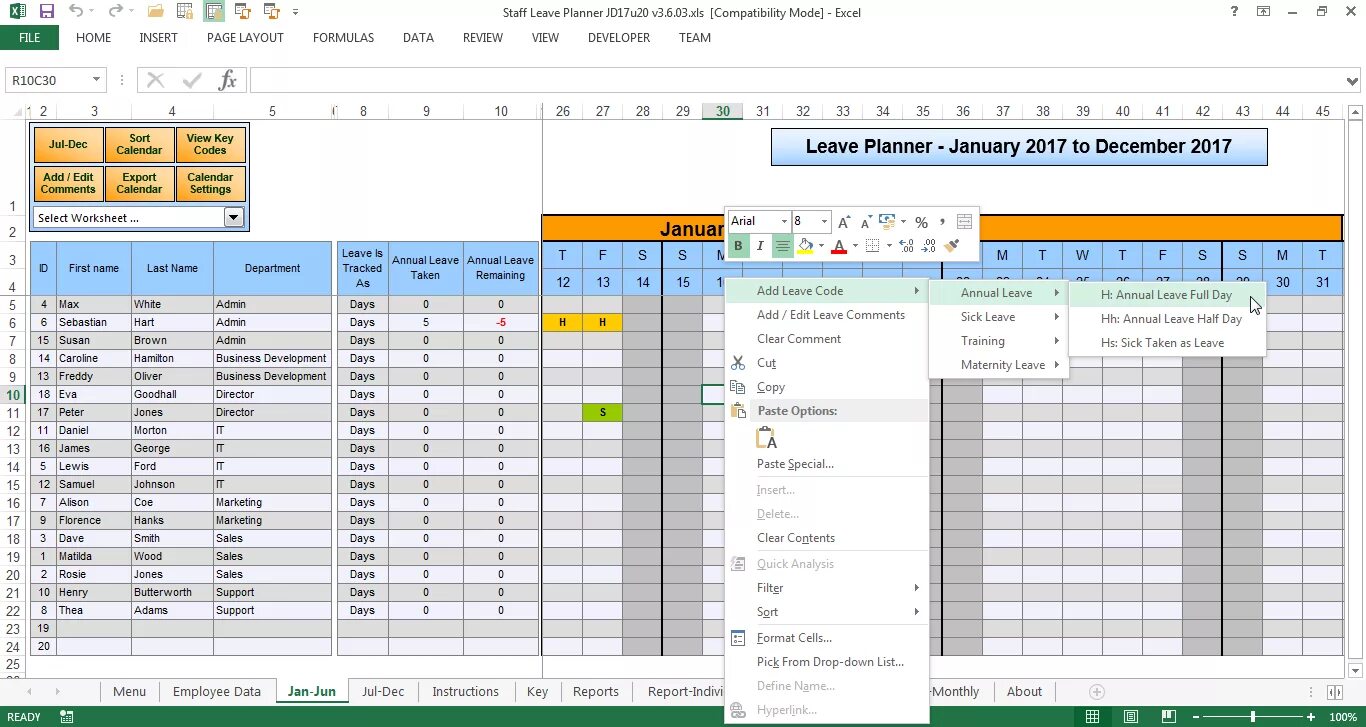The image size is (1366, 727).
Task: Click the green S cell for Peter Jones
Action: coord(602,412)
